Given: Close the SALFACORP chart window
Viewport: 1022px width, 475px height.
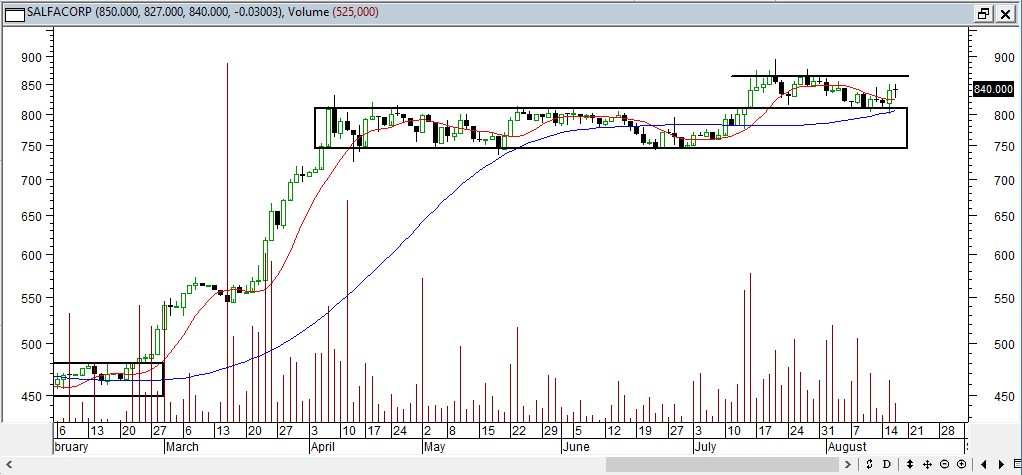Looking at the screenshot, I should 1004,13.
